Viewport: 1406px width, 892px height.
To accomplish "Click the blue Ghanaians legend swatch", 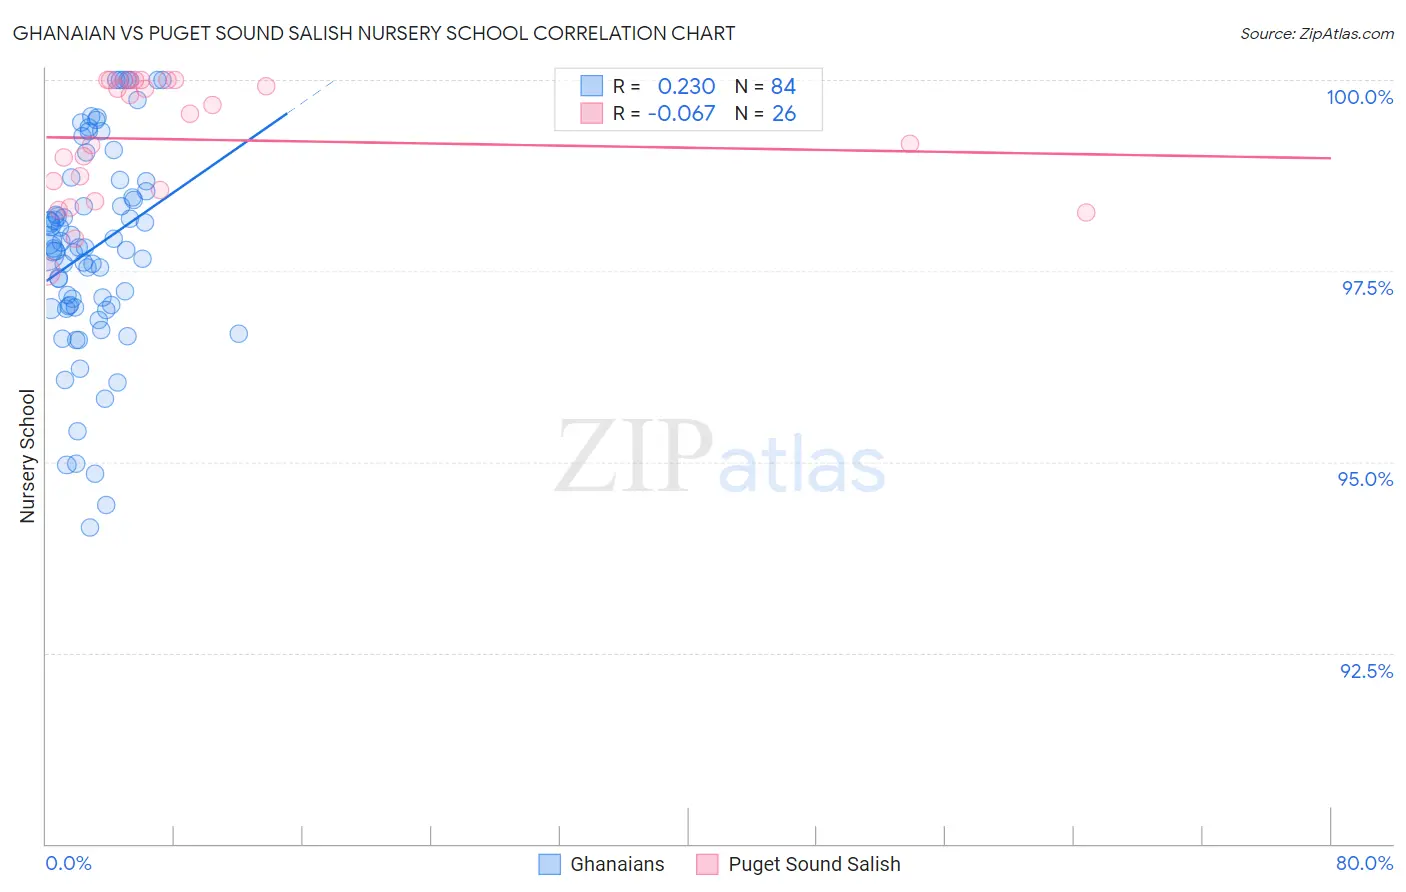I will point(549,864).
